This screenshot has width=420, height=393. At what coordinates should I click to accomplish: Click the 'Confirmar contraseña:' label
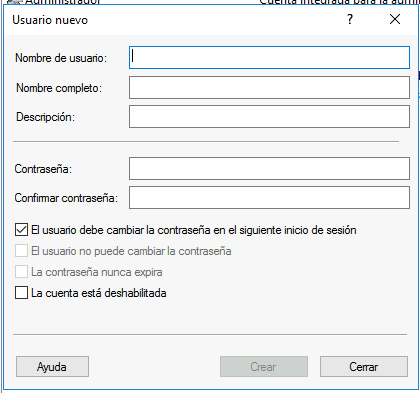pyautogui.click(x=66, y=198)
